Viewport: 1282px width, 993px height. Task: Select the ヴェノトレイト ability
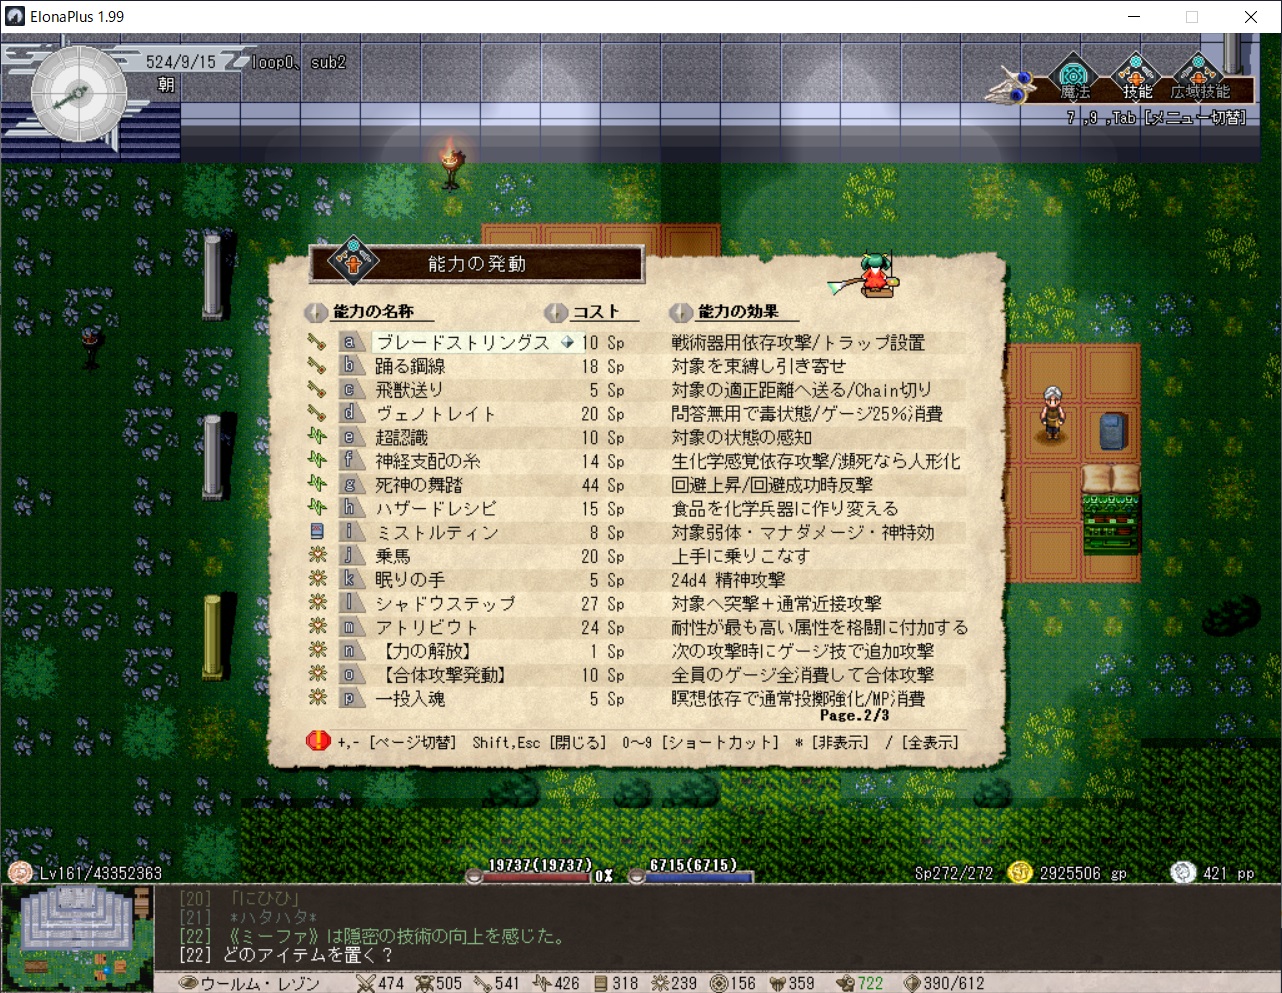[436, 414]
